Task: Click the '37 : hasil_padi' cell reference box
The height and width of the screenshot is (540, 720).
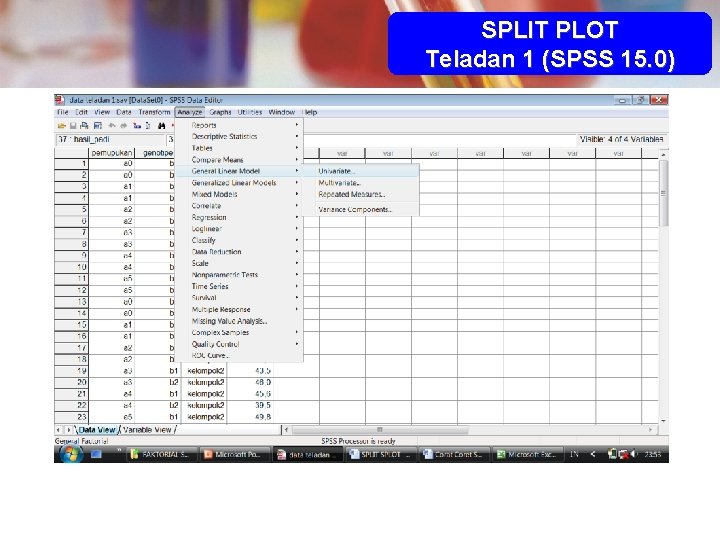Action: 110,139
